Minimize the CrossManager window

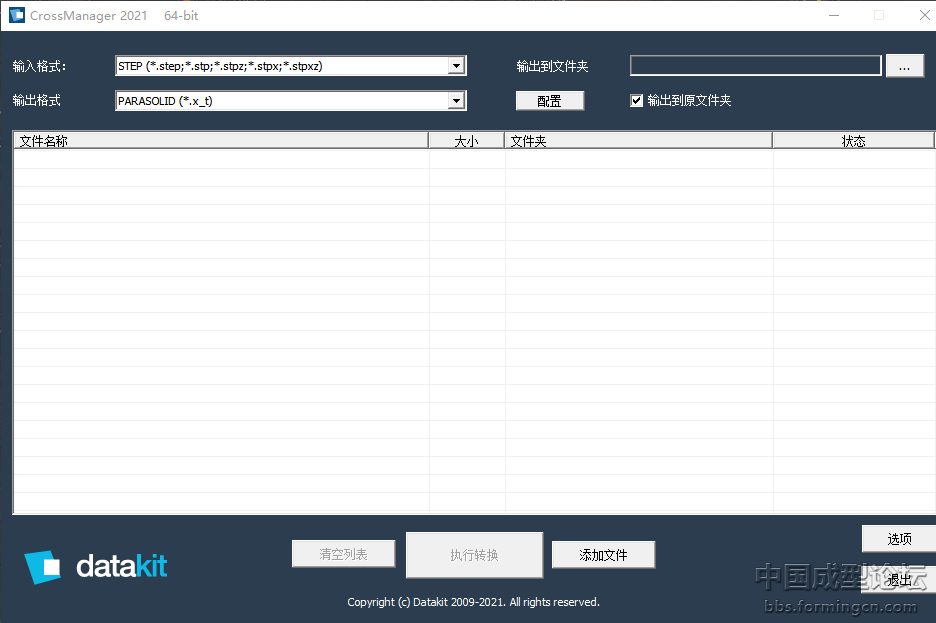click(833, 15)
